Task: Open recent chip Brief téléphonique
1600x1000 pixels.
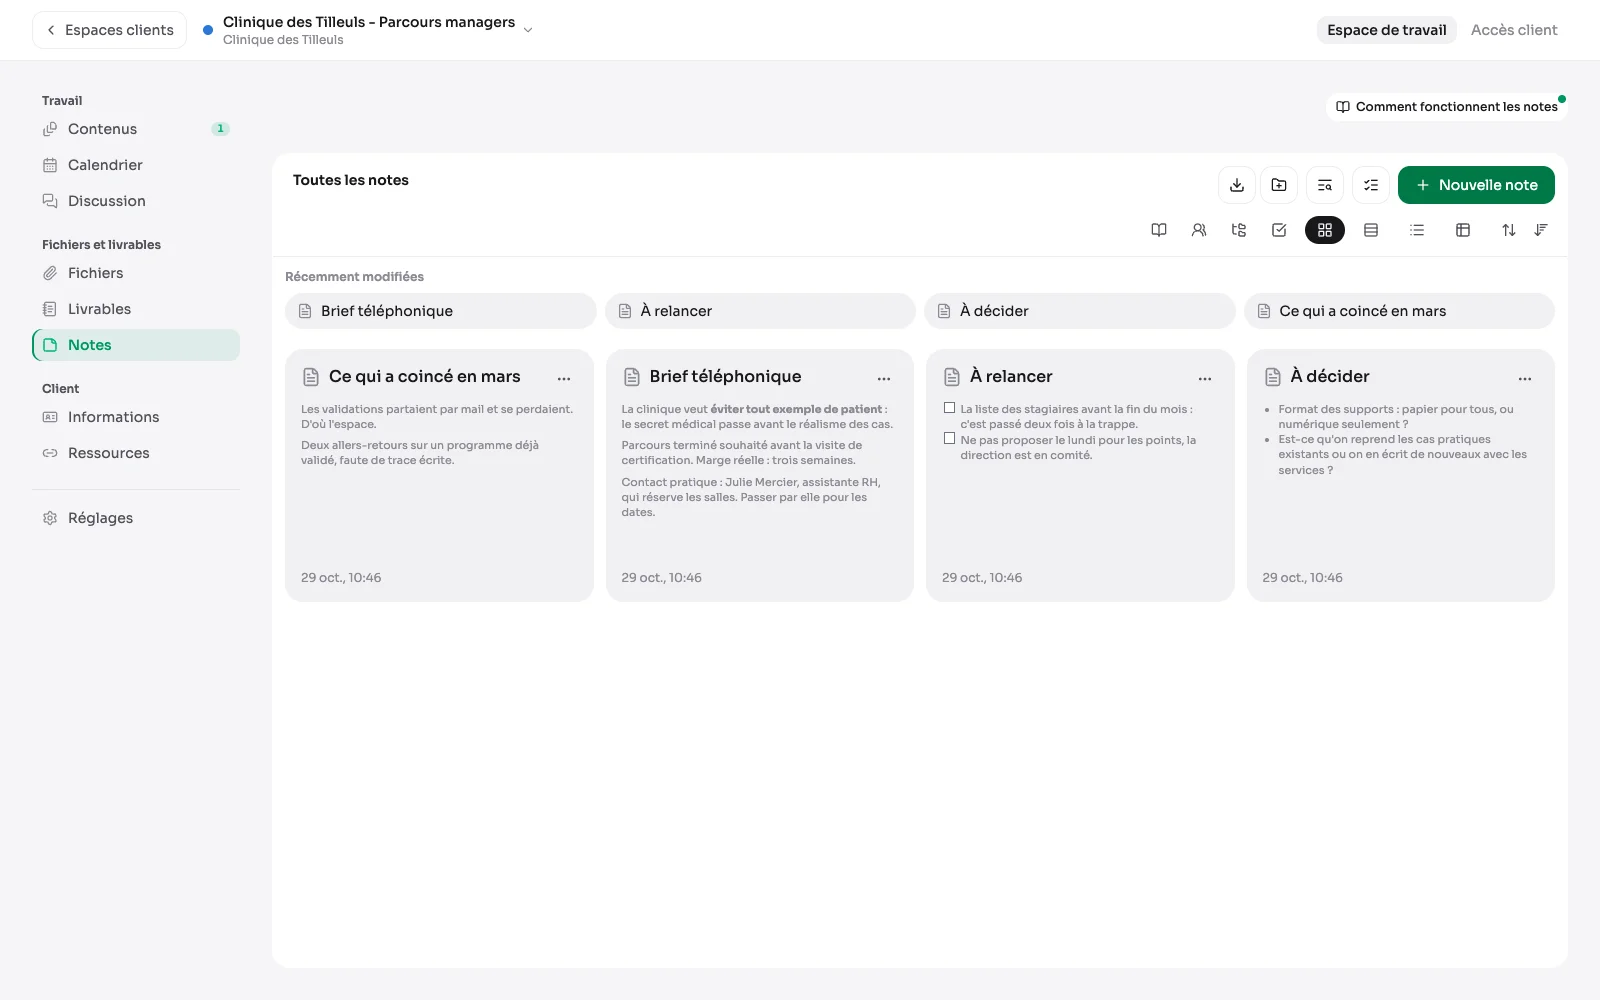Action: [x=440, y=311]
